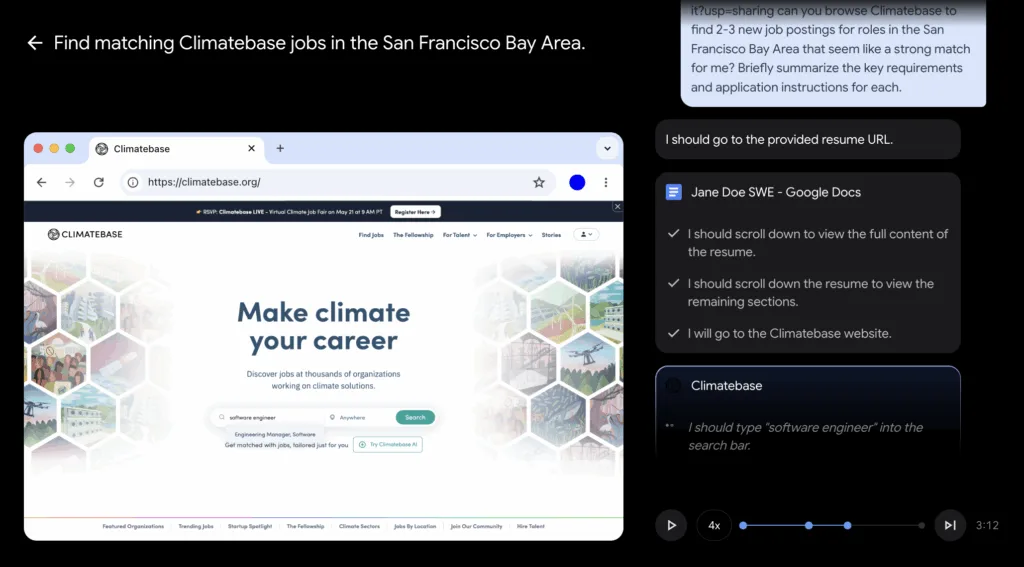This screenshot has height=567, width=1024.
Task: Click Register Here in the banner
Action: 415,212
